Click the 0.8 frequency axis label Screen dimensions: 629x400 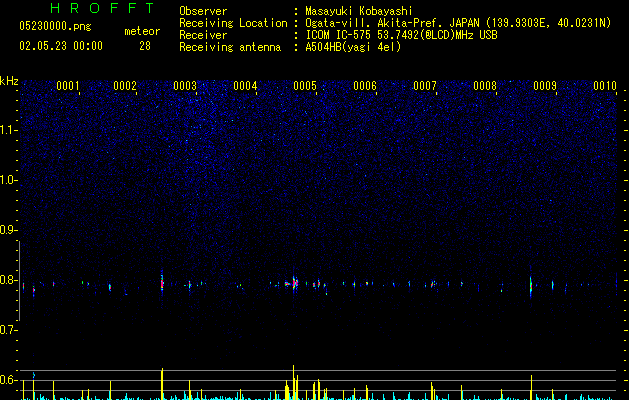coord(9,280)
